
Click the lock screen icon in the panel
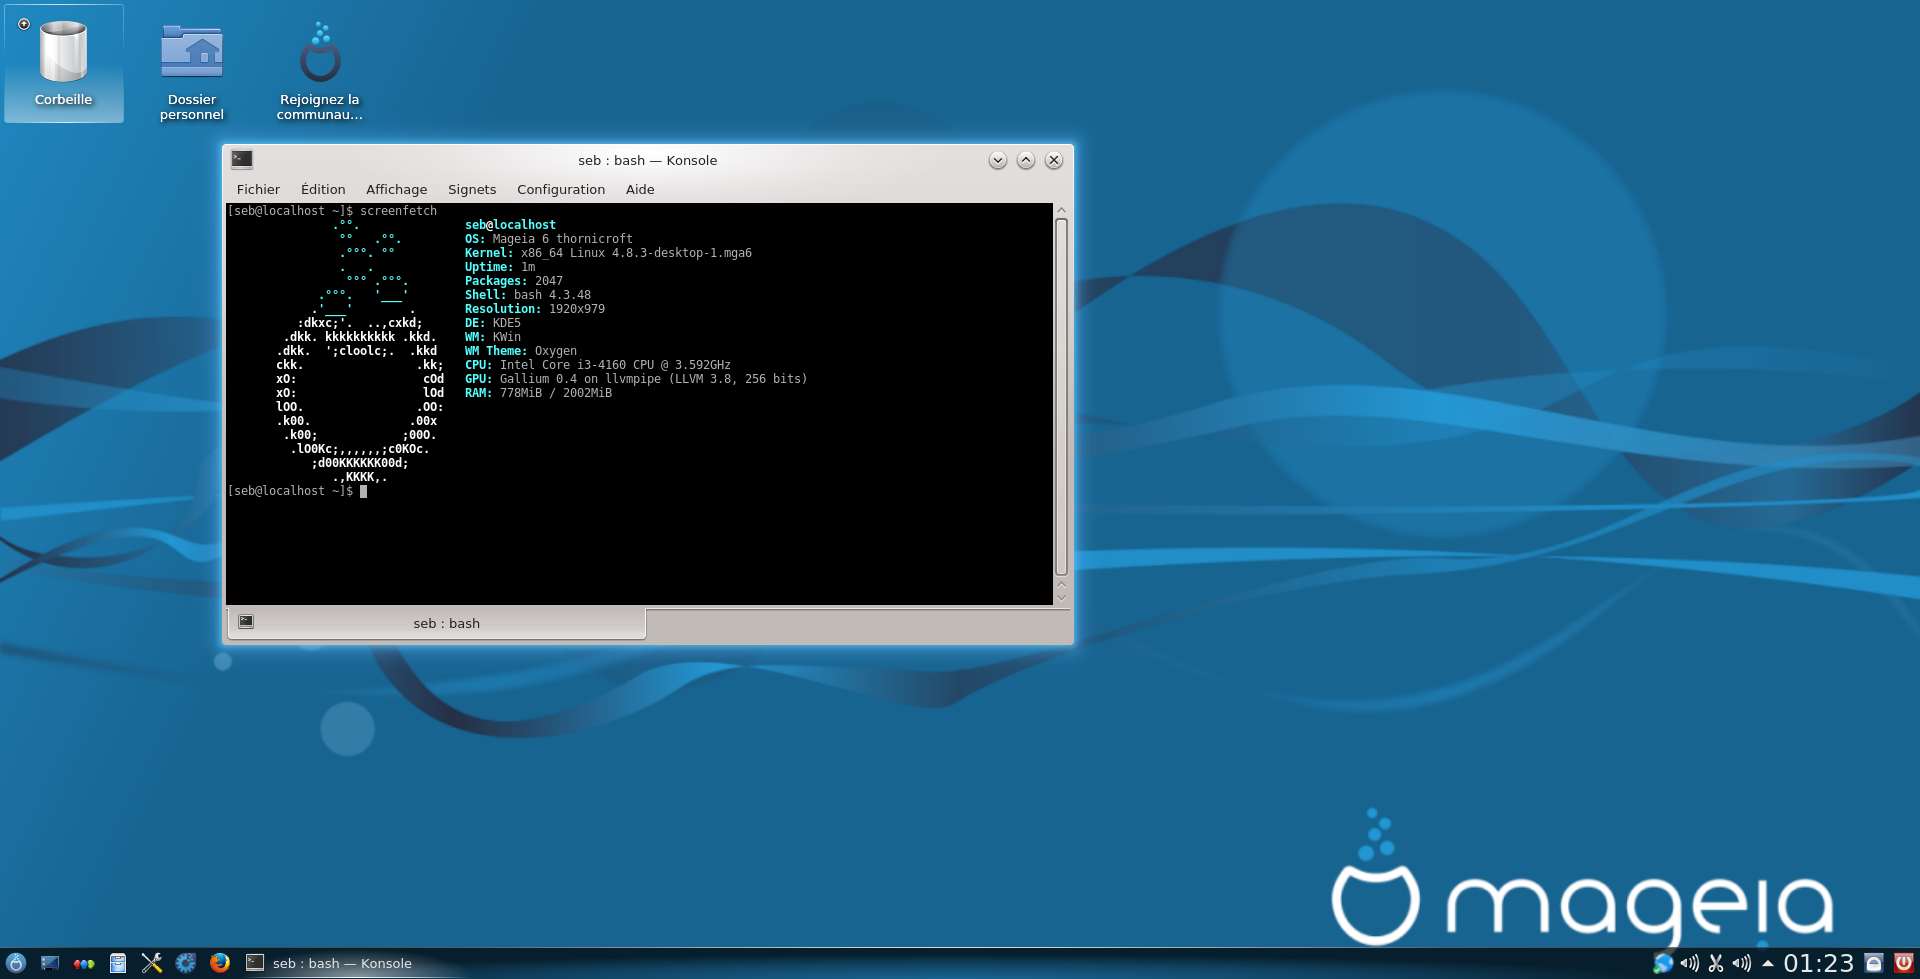pos(1874,963)
